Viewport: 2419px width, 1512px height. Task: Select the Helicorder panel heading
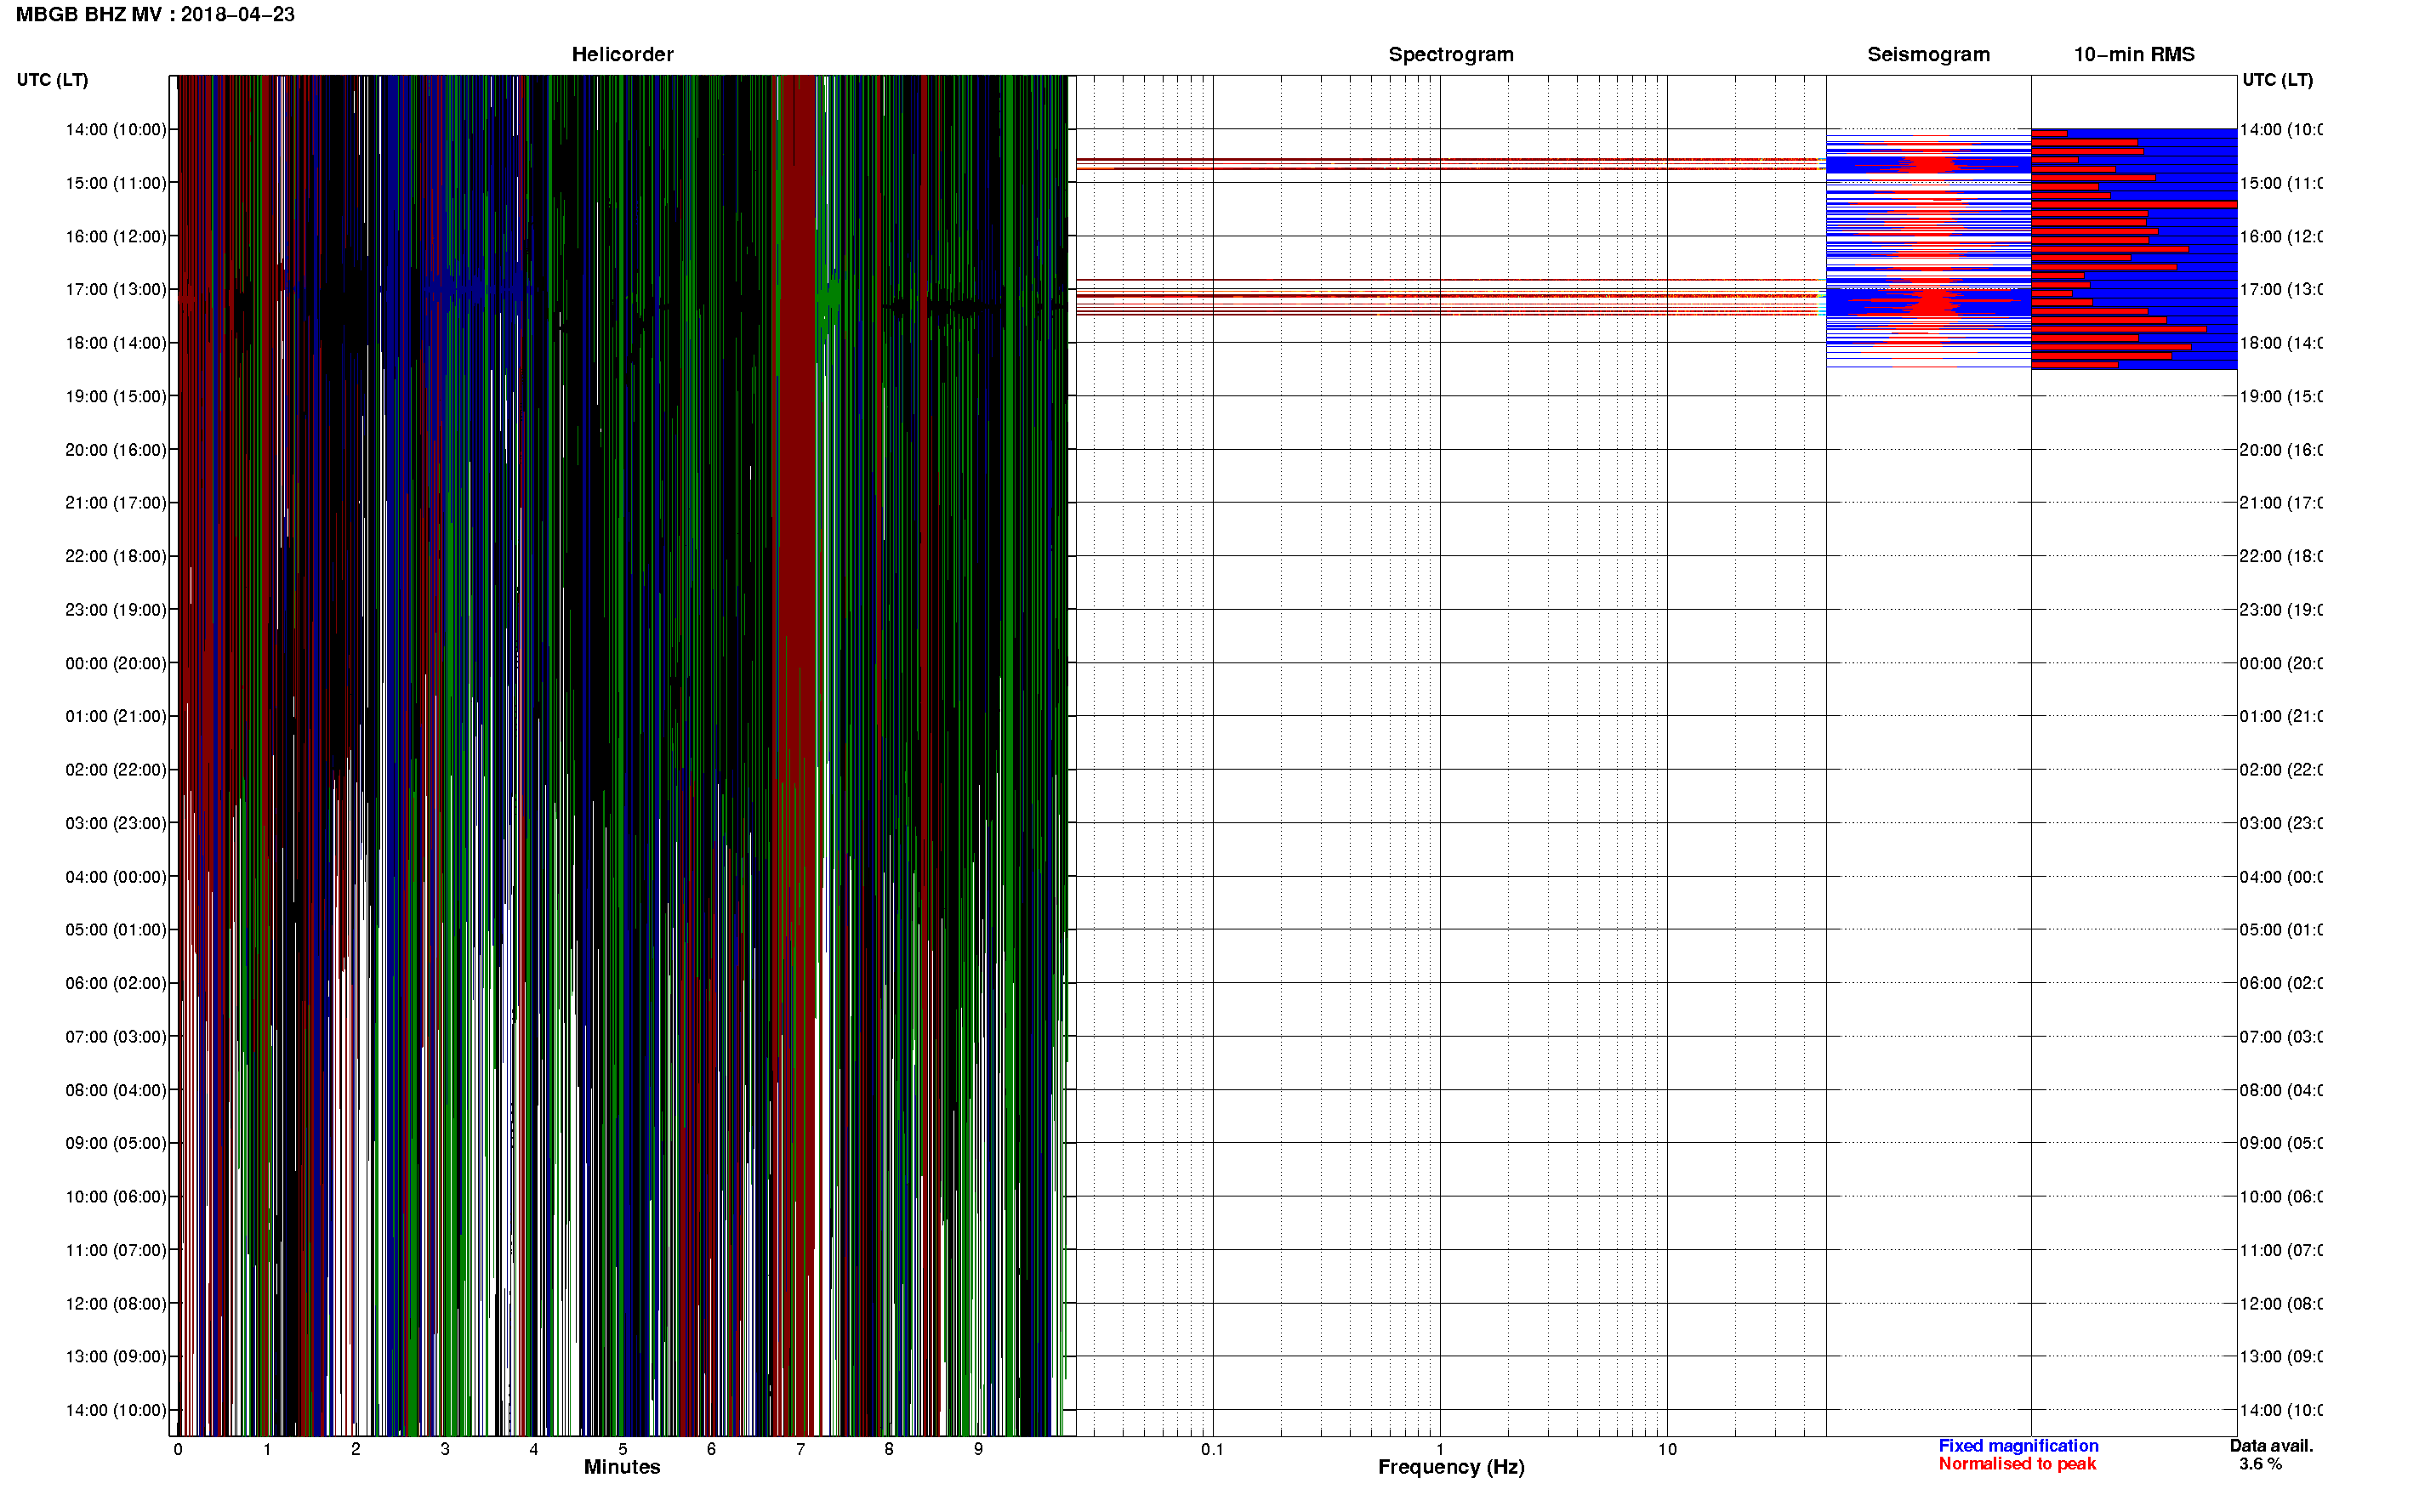click(622, 54)
